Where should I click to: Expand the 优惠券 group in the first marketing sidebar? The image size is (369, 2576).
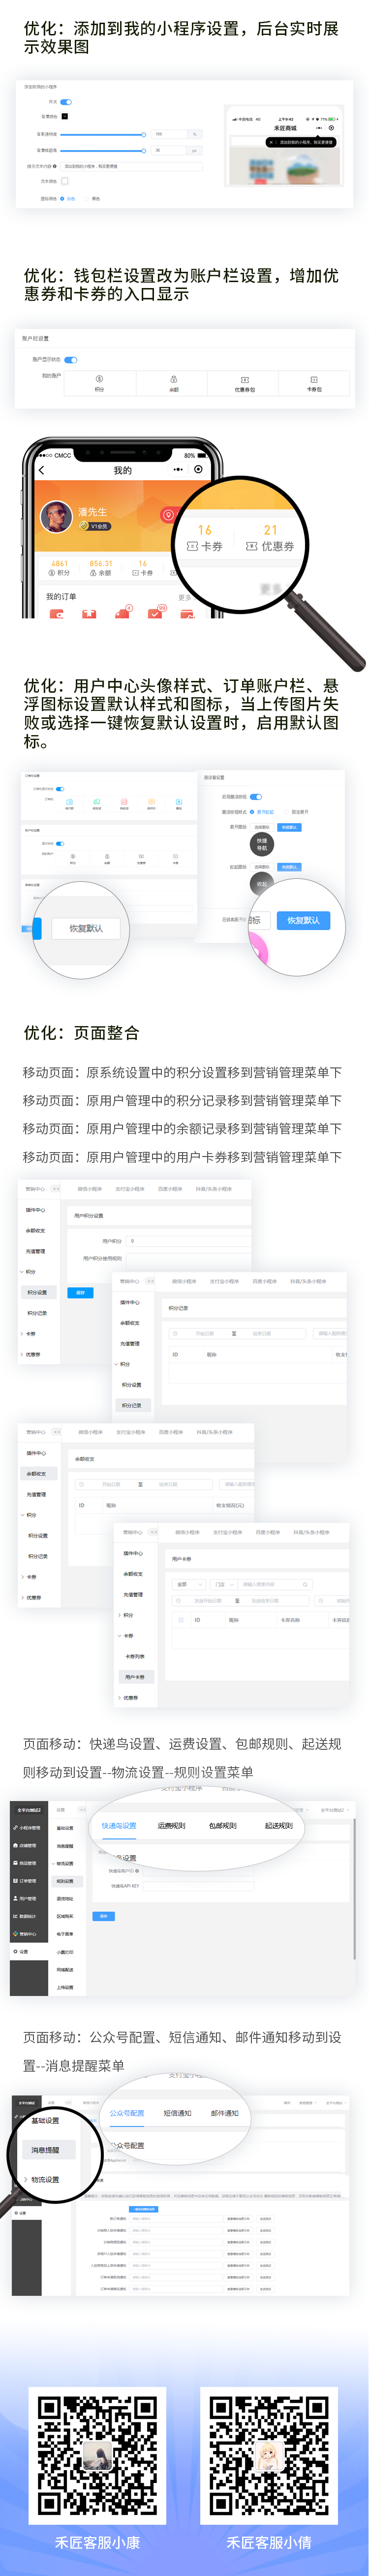[31, 1354]
